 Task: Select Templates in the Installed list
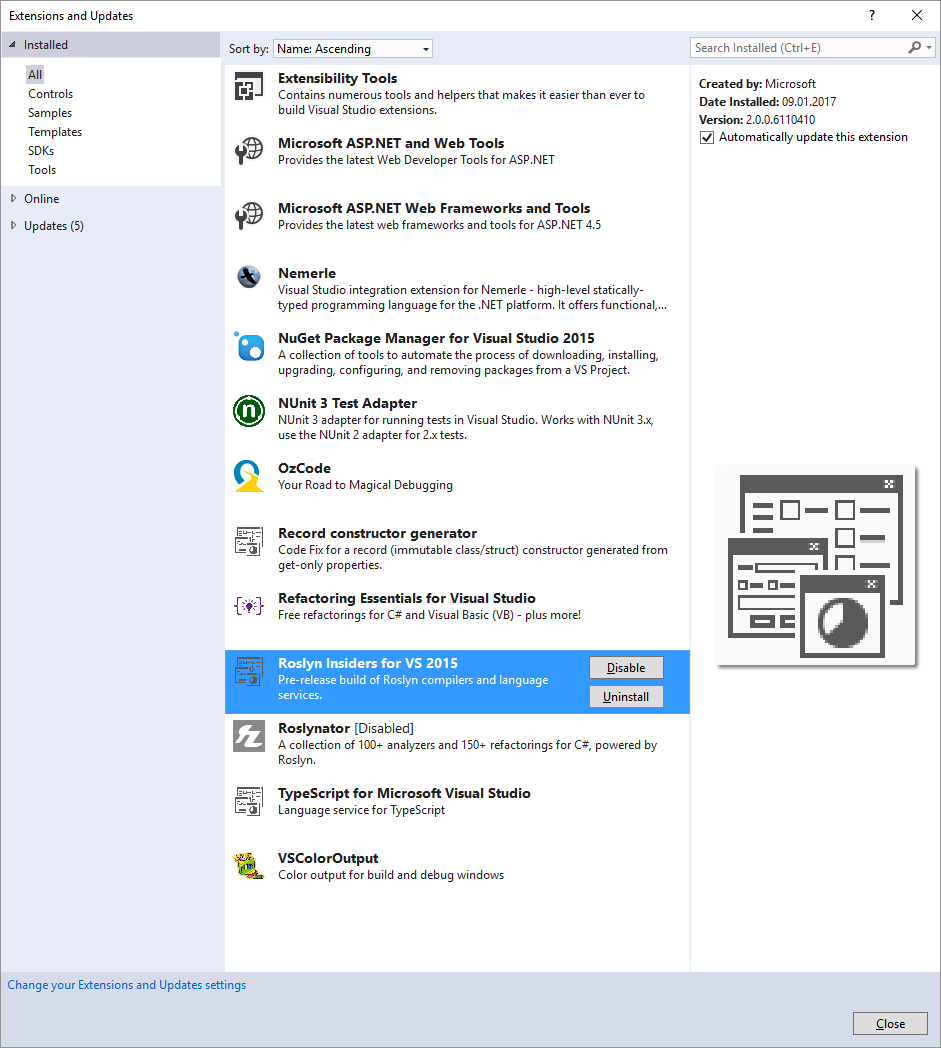(55, 132)
